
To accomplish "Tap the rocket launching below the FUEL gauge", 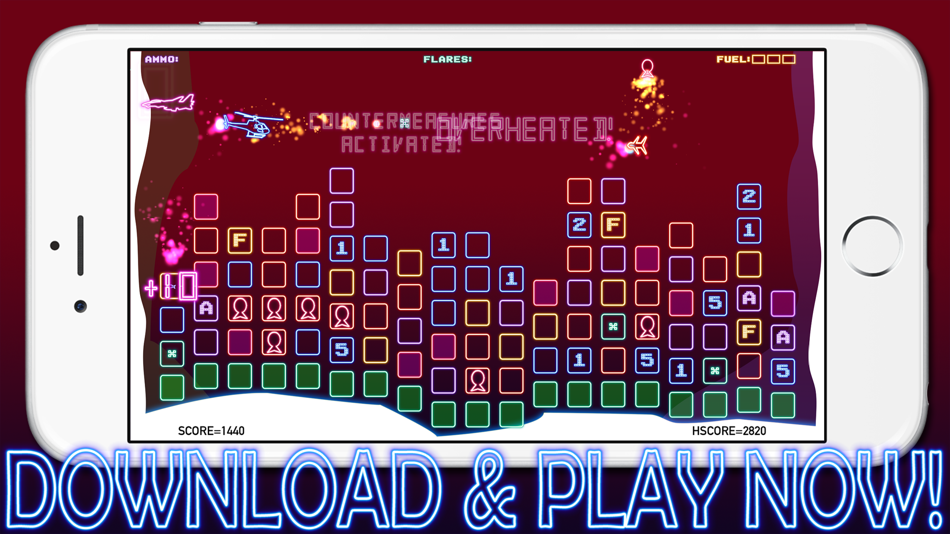I will (x=647, y=70).
